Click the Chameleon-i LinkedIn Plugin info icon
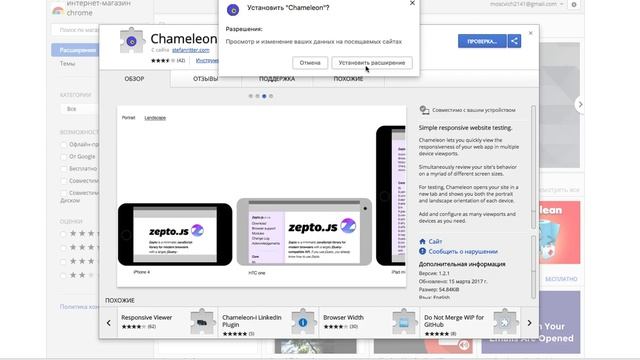This screenshot has width=640, height=360. pyautogui.click(x=303, y=322)
